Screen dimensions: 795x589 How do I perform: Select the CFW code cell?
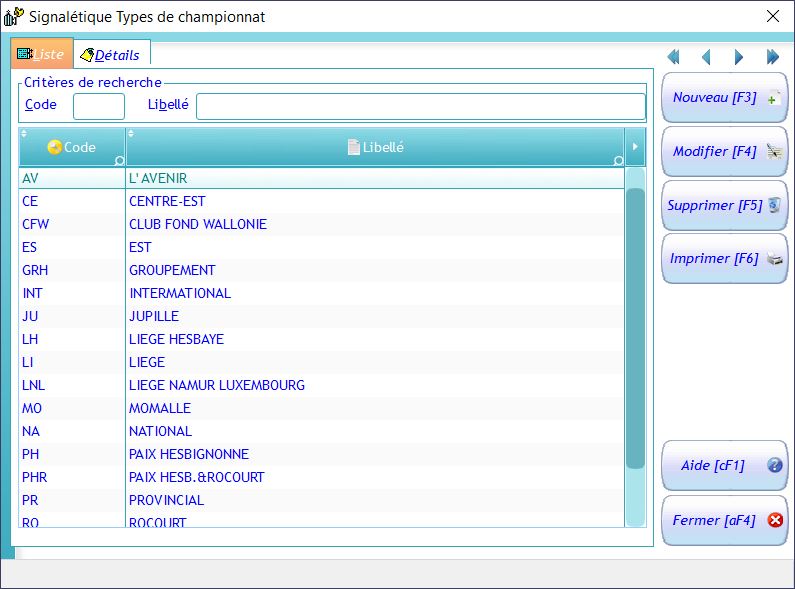[x=72, y=224]
